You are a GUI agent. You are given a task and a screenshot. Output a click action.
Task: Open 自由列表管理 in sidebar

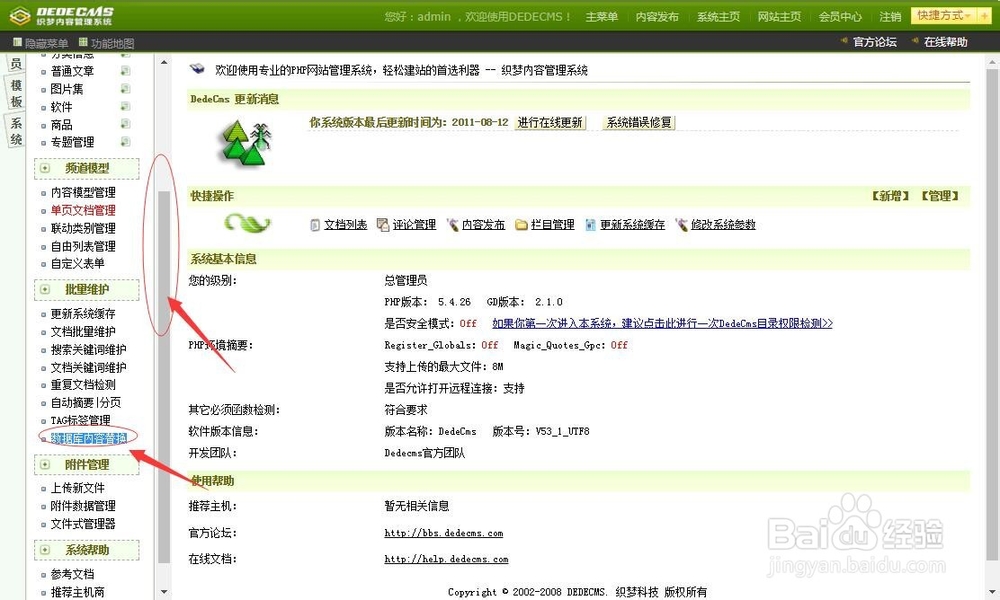pyautogui.click(x=83, y=246)
